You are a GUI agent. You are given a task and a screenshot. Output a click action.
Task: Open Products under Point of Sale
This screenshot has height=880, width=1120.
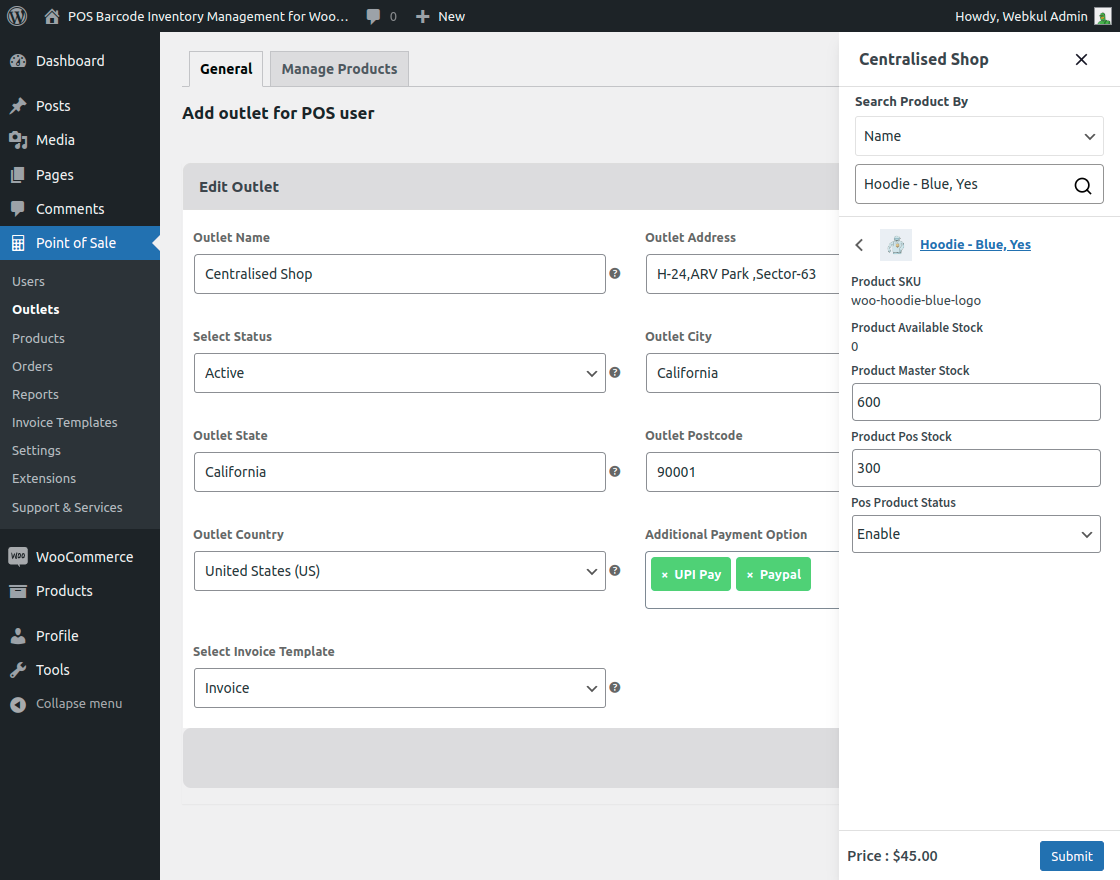coord(38,338)
